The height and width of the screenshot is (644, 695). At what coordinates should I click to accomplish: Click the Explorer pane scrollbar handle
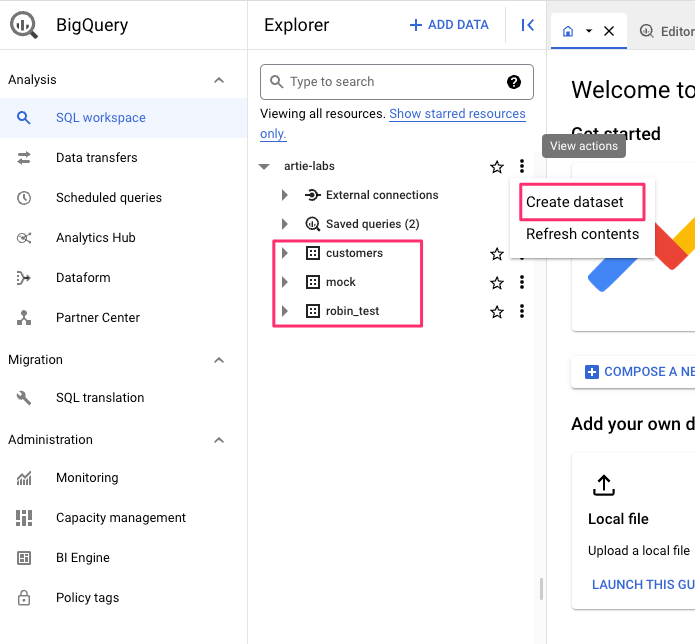tap(541, 589)
